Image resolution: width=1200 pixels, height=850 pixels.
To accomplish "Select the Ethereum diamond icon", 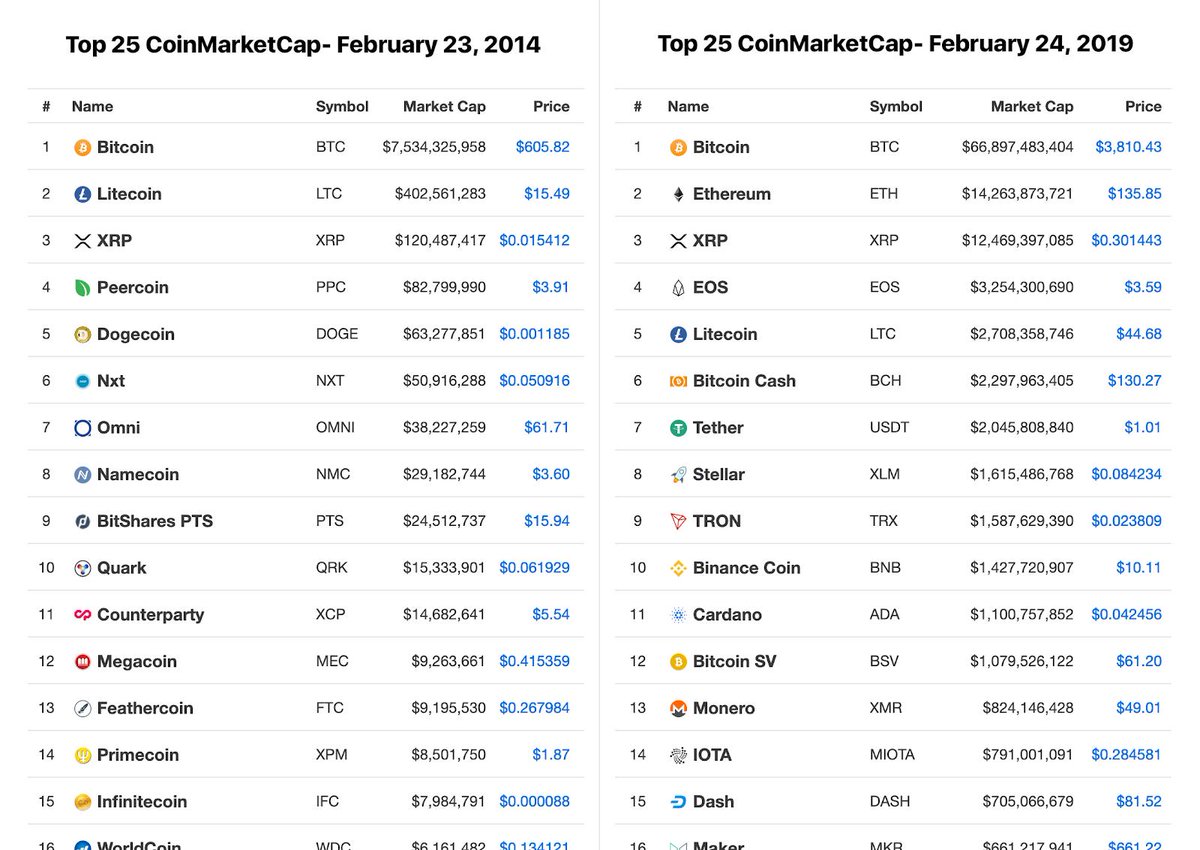I will [678, 194].
